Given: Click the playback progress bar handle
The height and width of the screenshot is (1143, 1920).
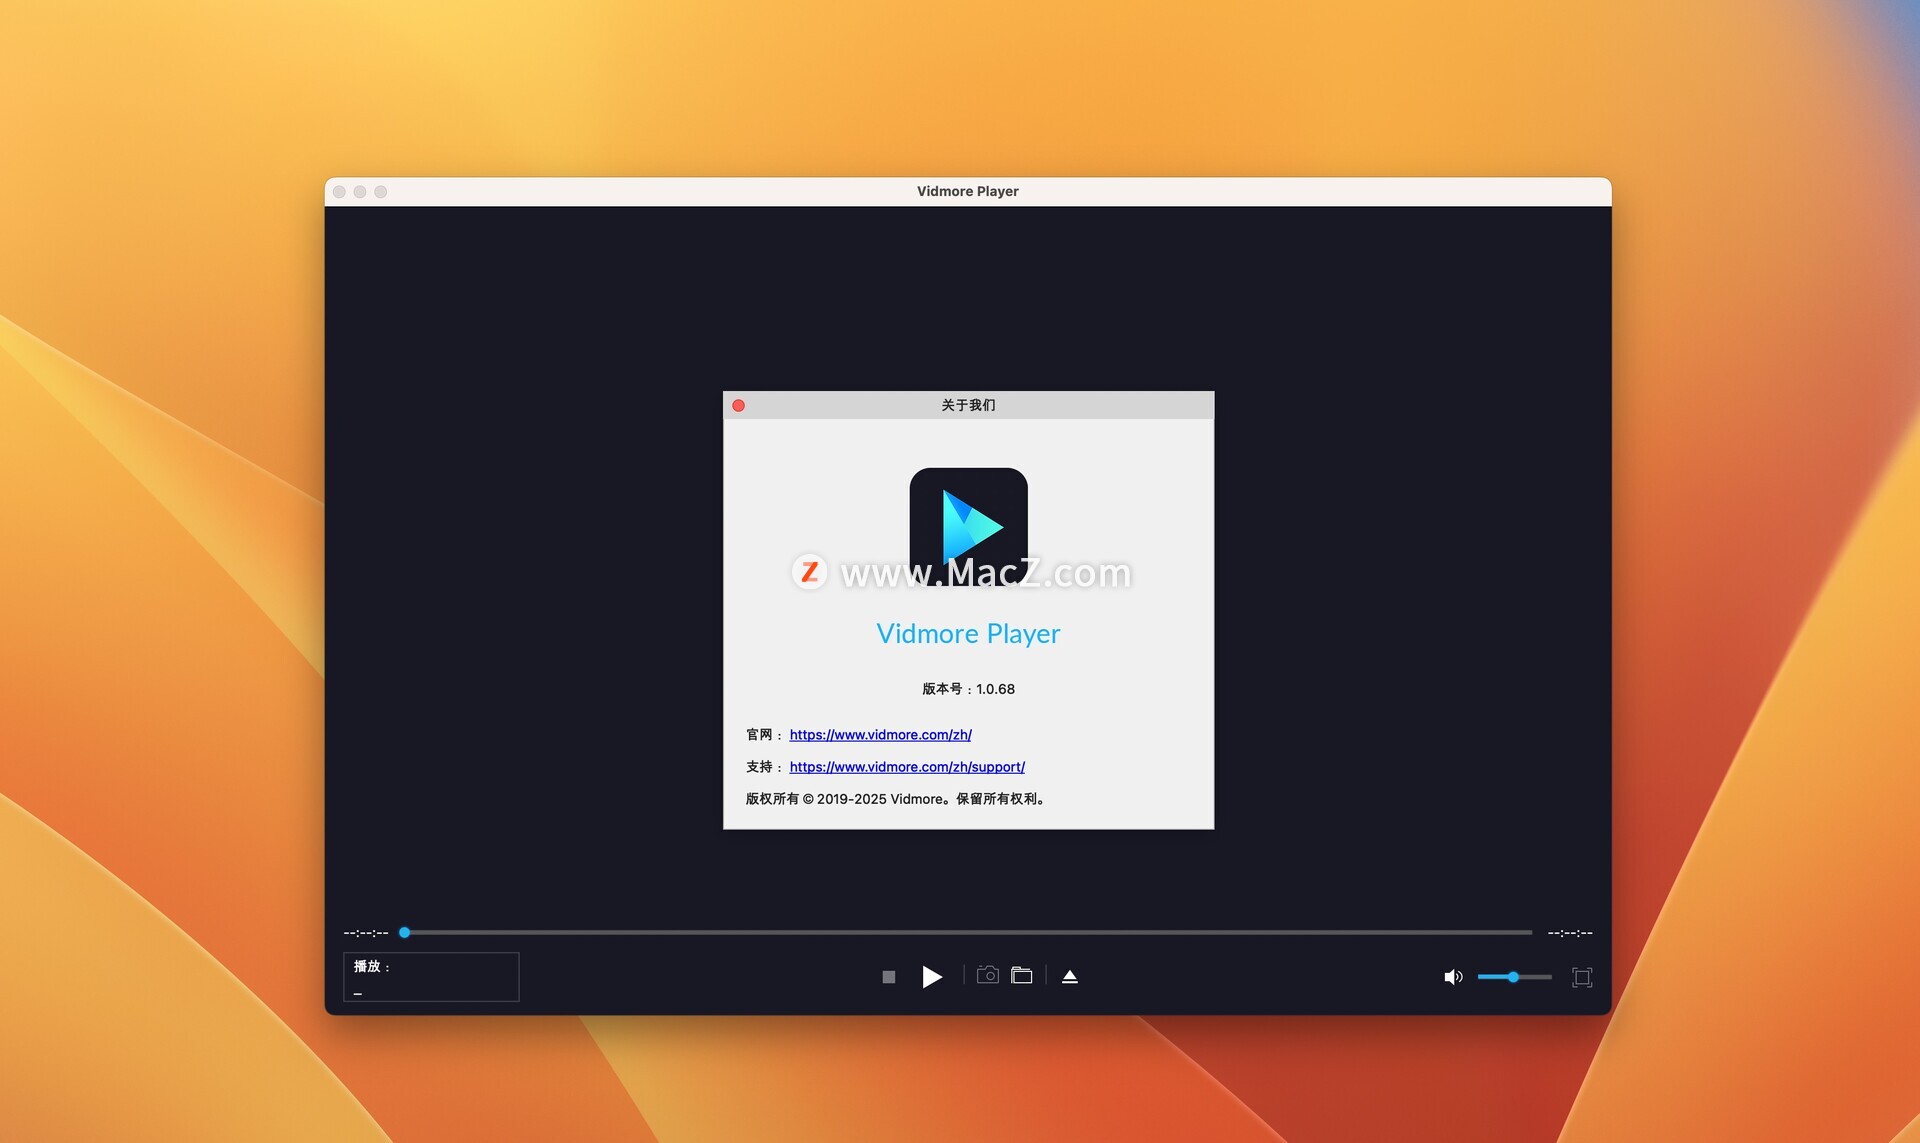Looking at the screenshot, I should (405, 932).
